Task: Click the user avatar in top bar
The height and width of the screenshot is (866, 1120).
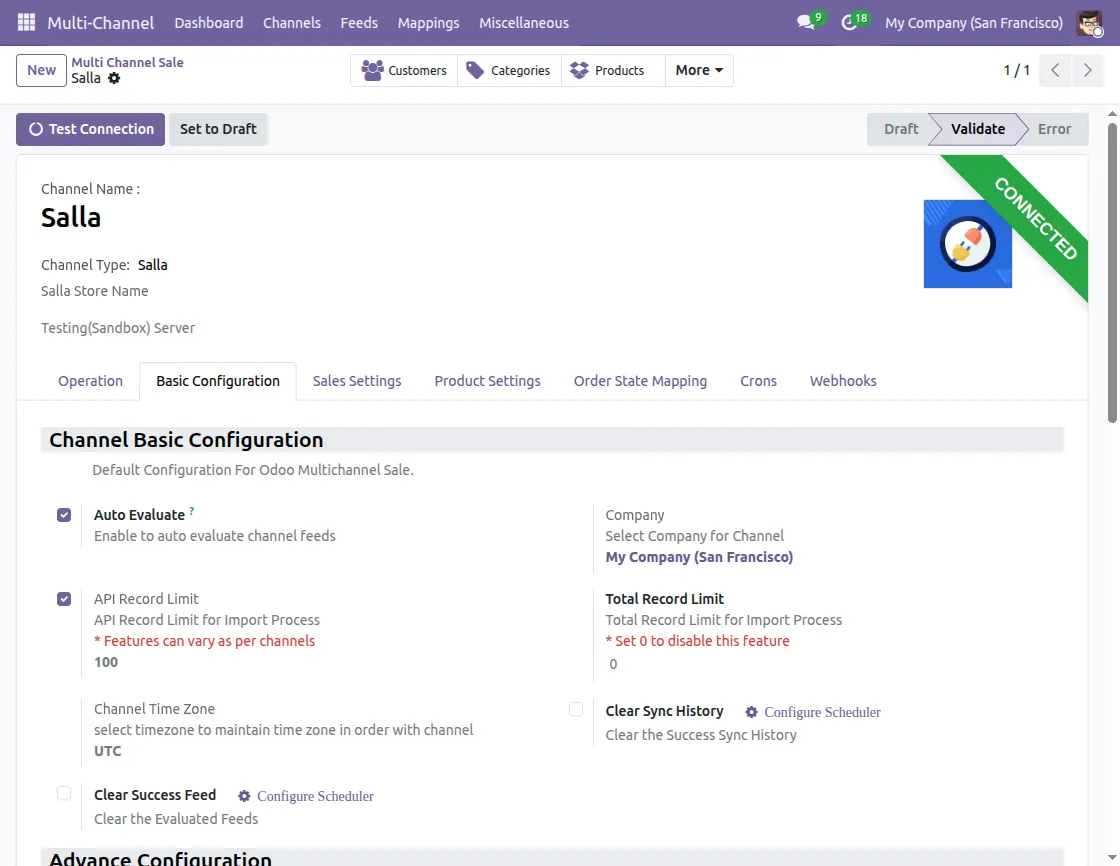Action: pyautogui.click(x=1089, y=22)
